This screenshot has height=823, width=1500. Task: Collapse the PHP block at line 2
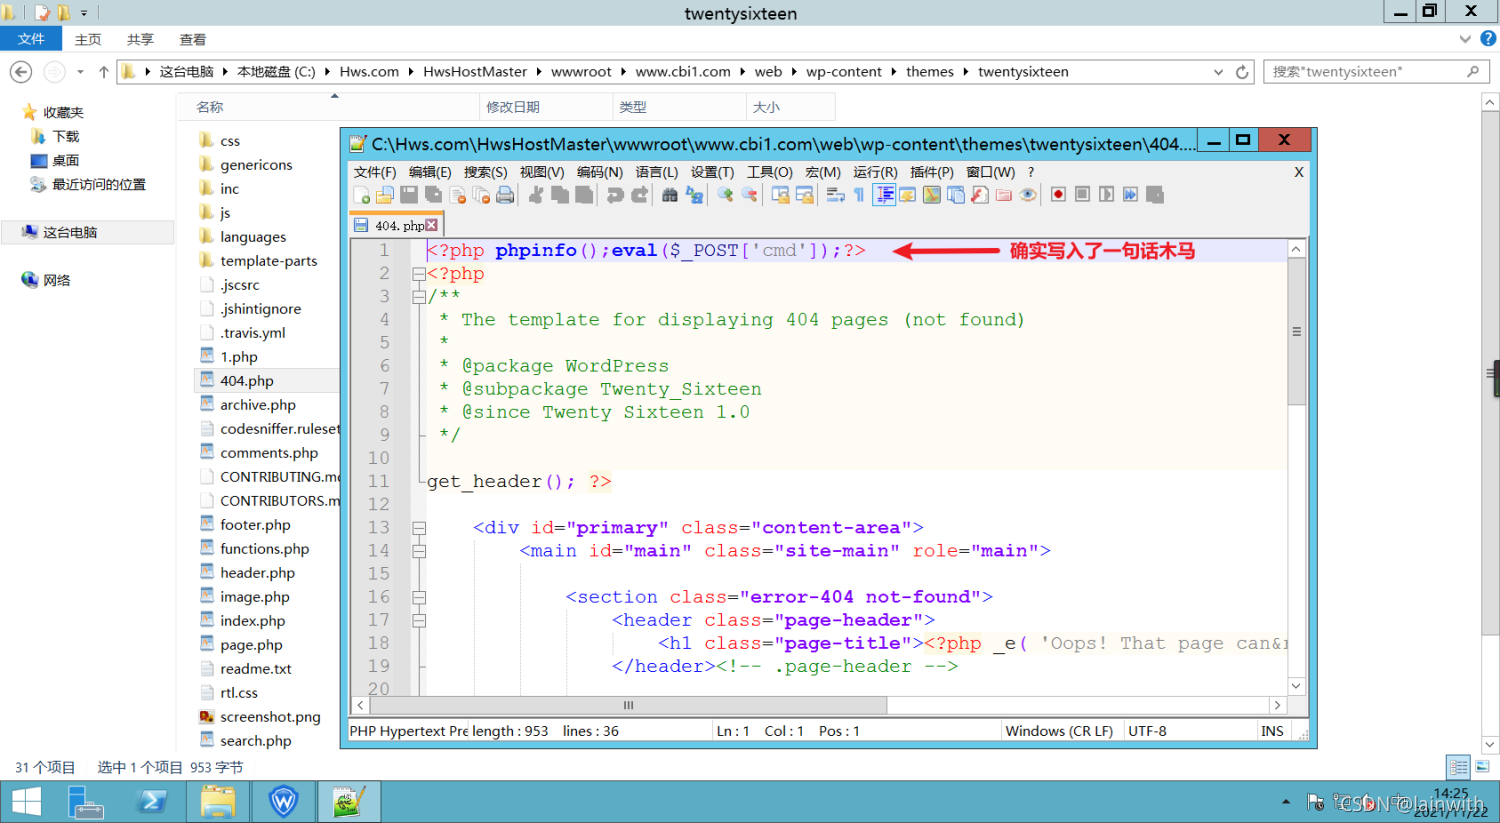(419, 274)
